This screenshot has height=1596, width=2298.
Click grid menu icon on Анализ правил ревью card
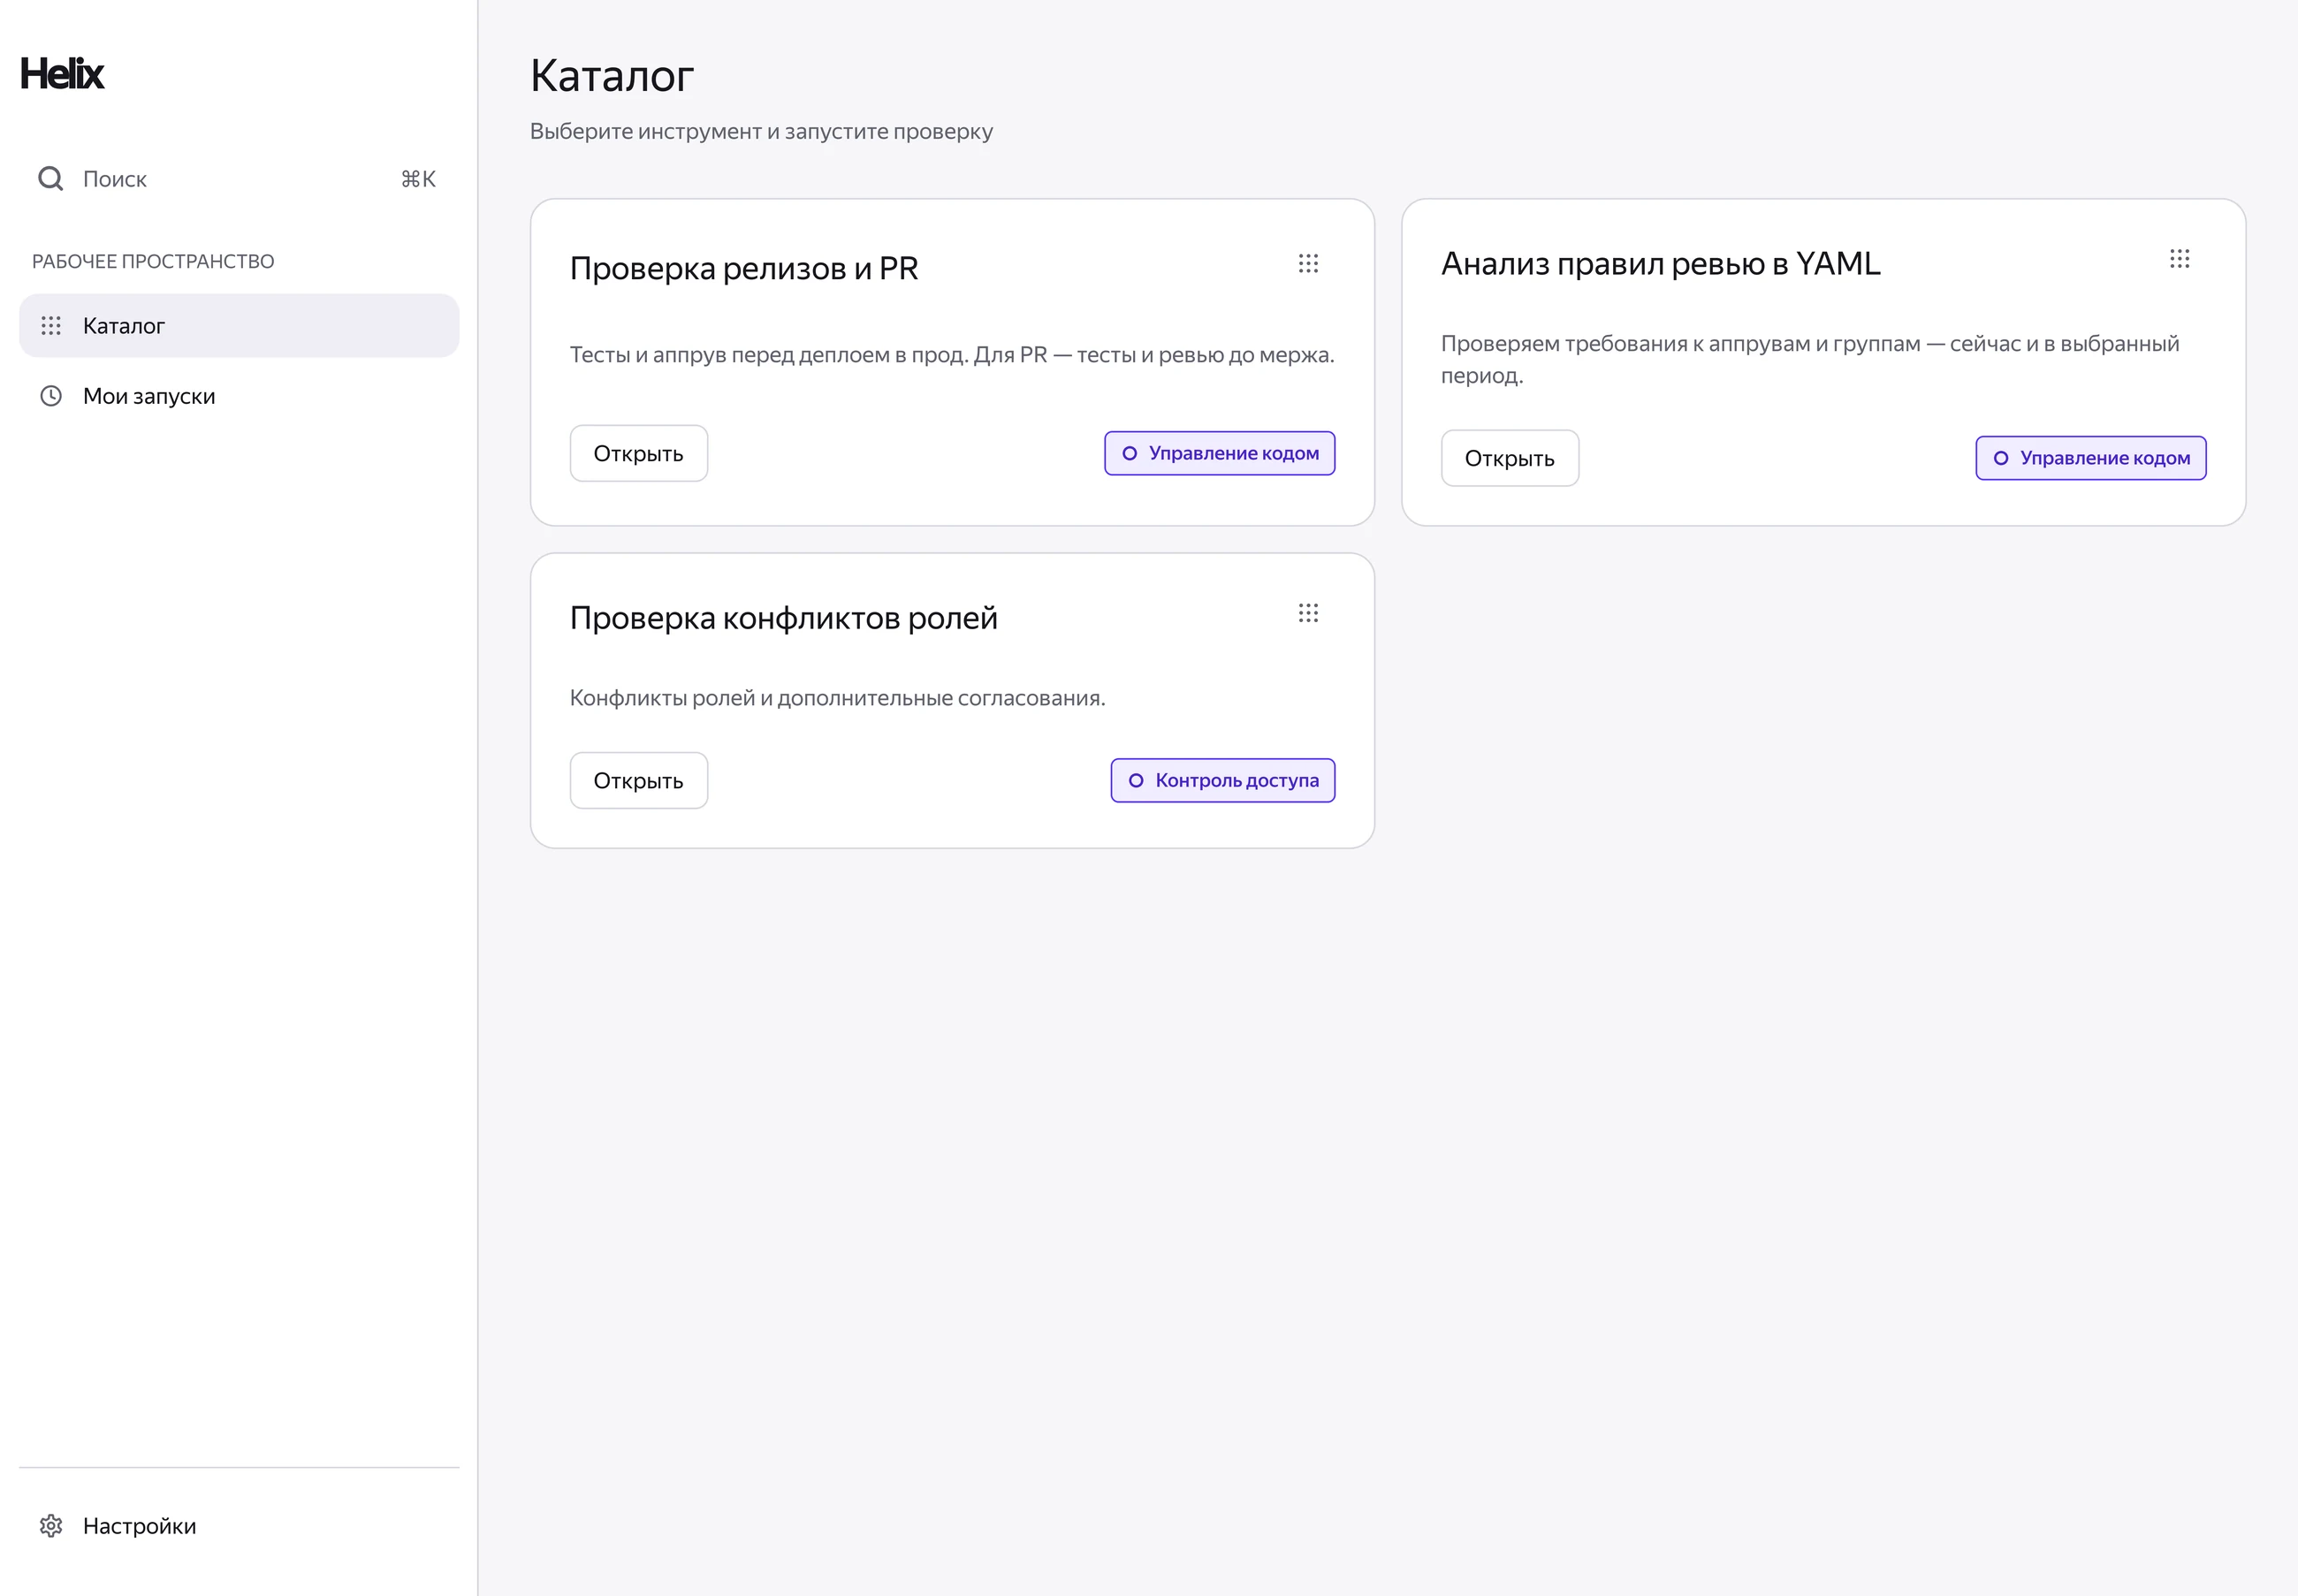pyautogui.click(x=2179, y=259)
